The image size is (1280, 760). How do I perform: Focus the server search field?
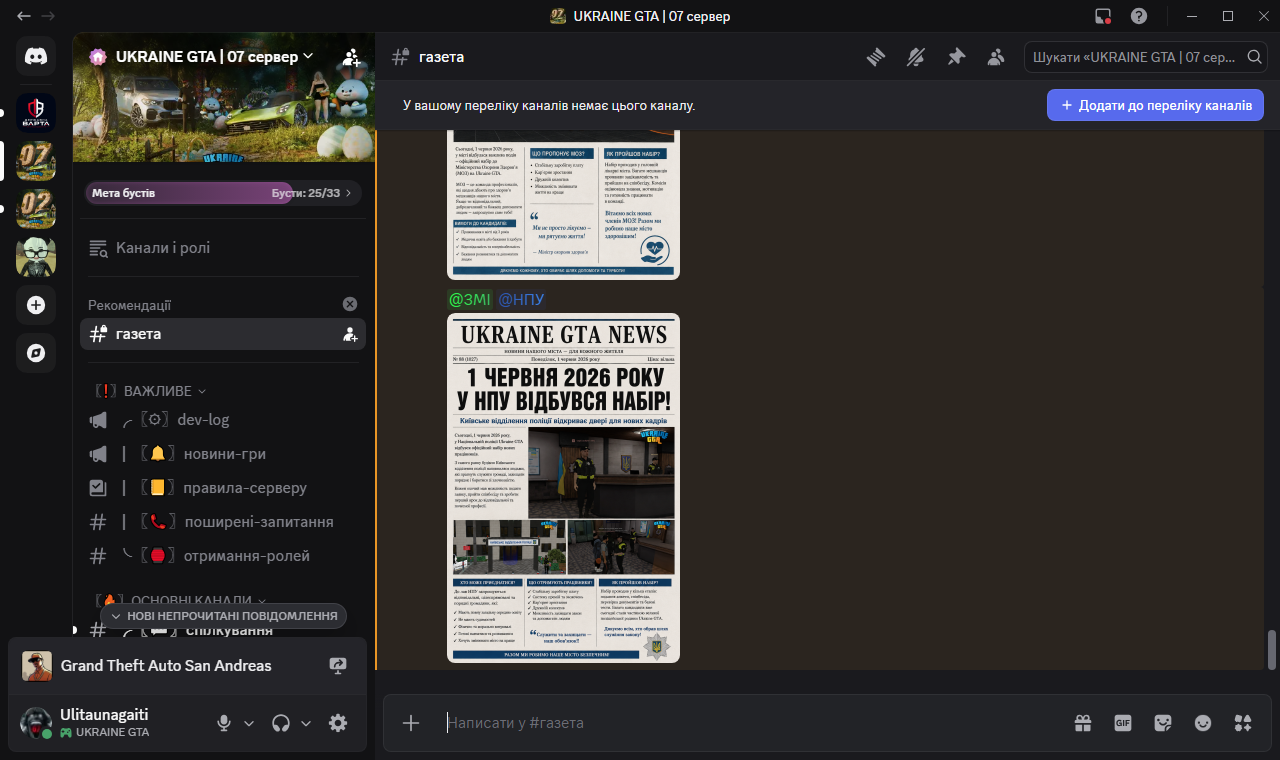(1146, 57)
